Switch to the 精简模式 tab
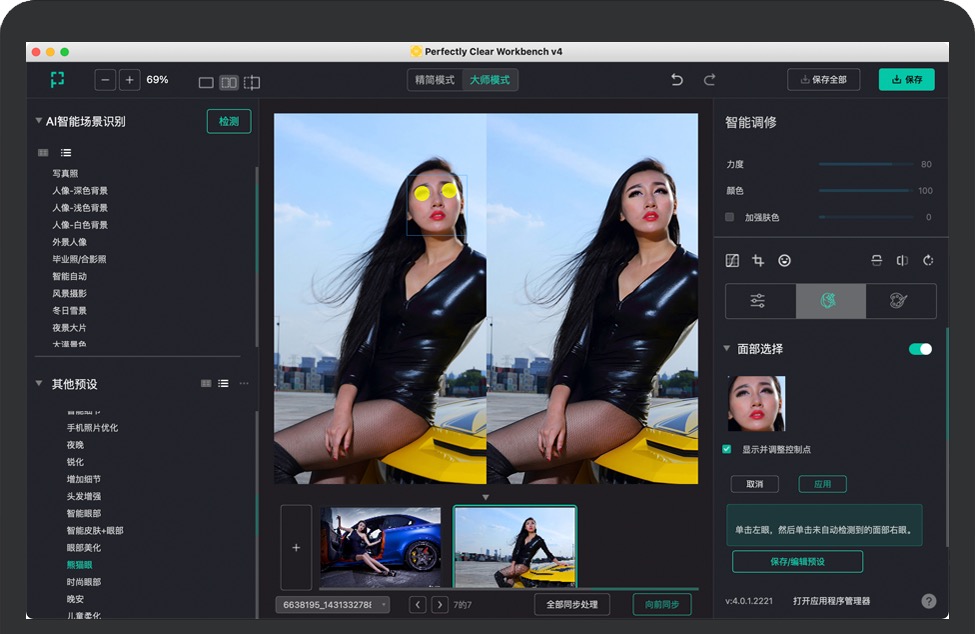The width and height of the screenshot is (975, 634). pyautogui.click(x=434, y=80)
